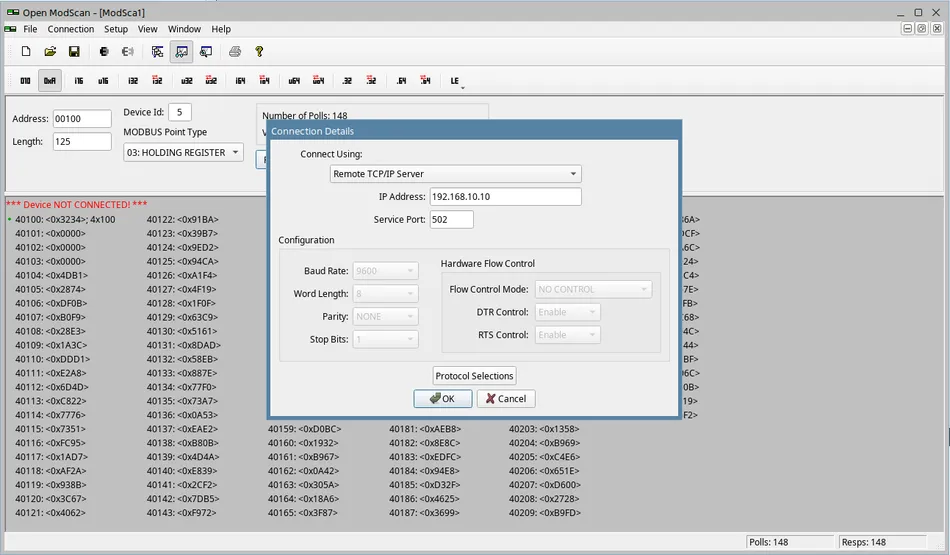Click the IP Address field

(505, 196)
